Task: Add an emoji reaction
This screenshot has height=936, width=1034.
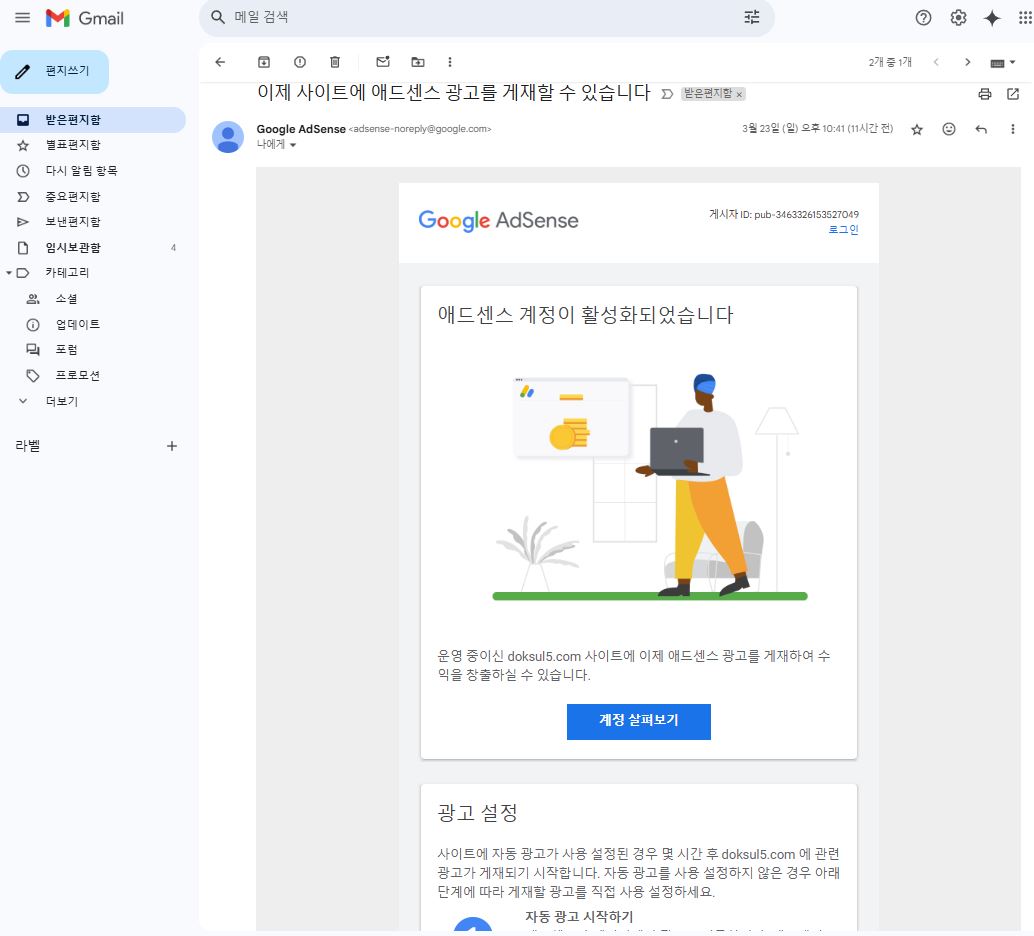Action: coord(949,129)
